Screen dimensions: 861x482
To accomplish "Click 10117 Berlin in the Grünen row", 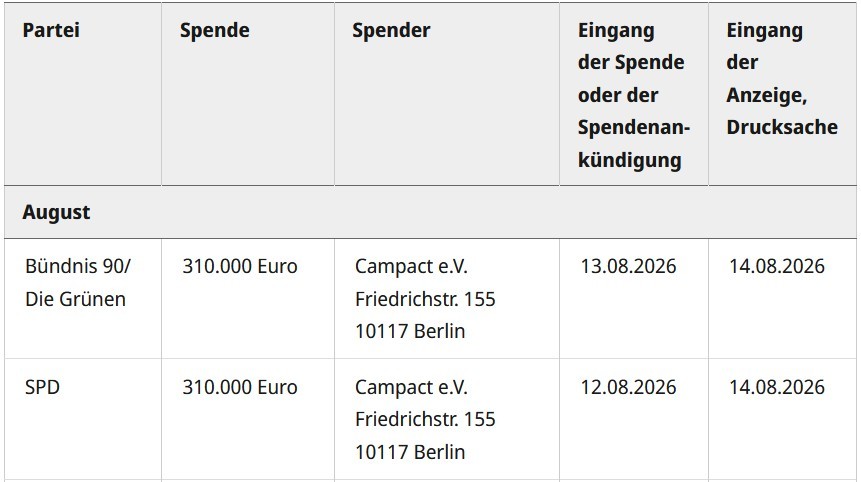I will pyautogui.click(x=410, y=331).
